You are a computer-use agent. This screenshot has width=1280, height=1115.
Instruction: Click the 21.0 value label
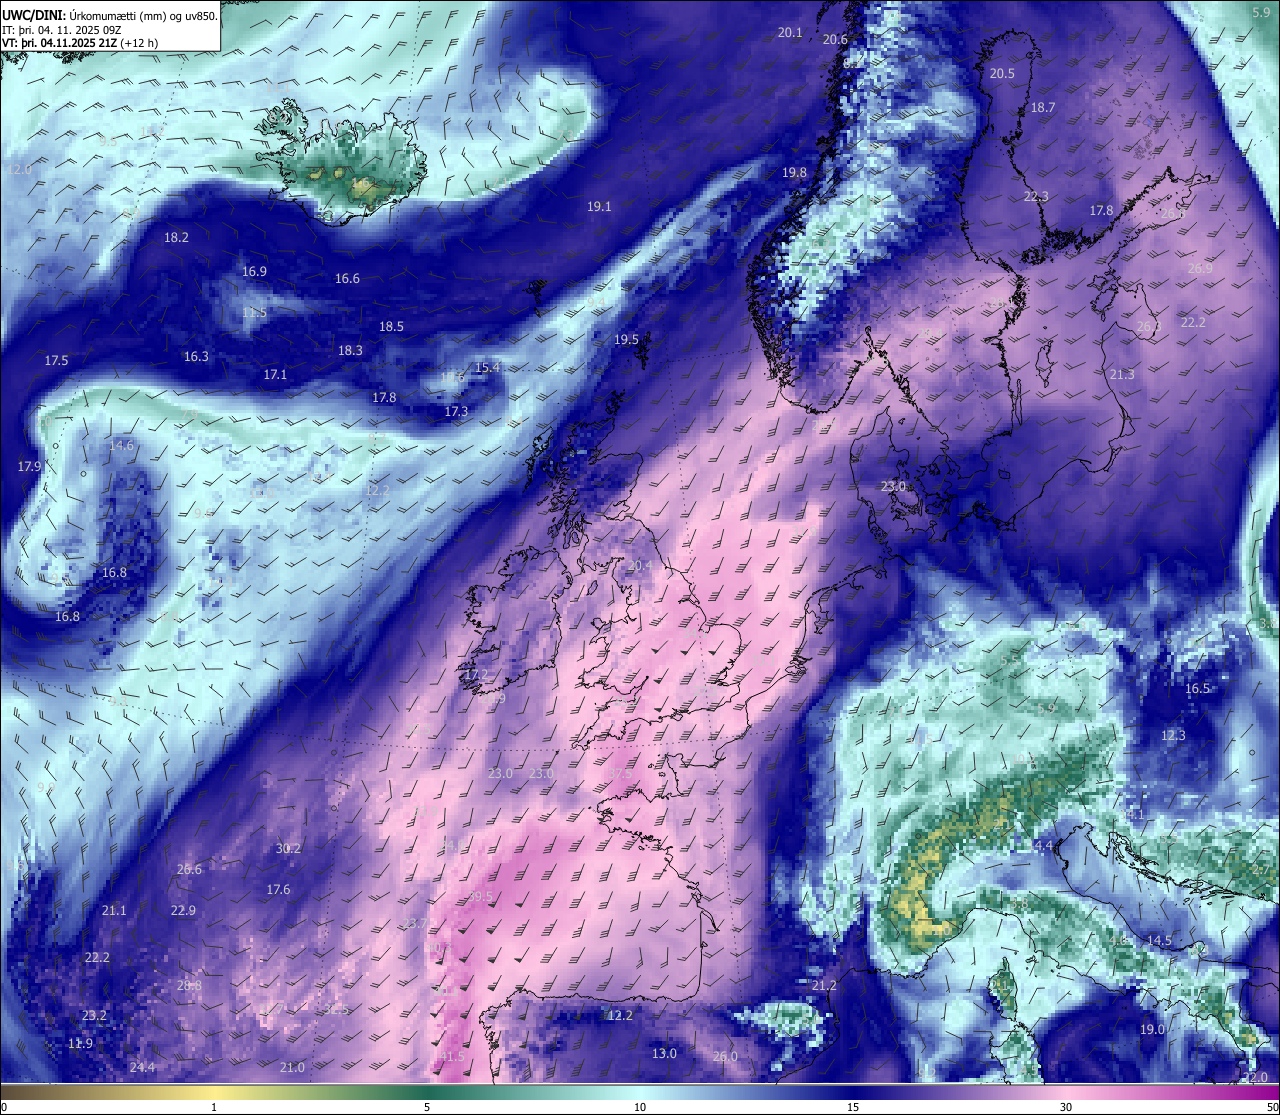tap(292, 1068)
